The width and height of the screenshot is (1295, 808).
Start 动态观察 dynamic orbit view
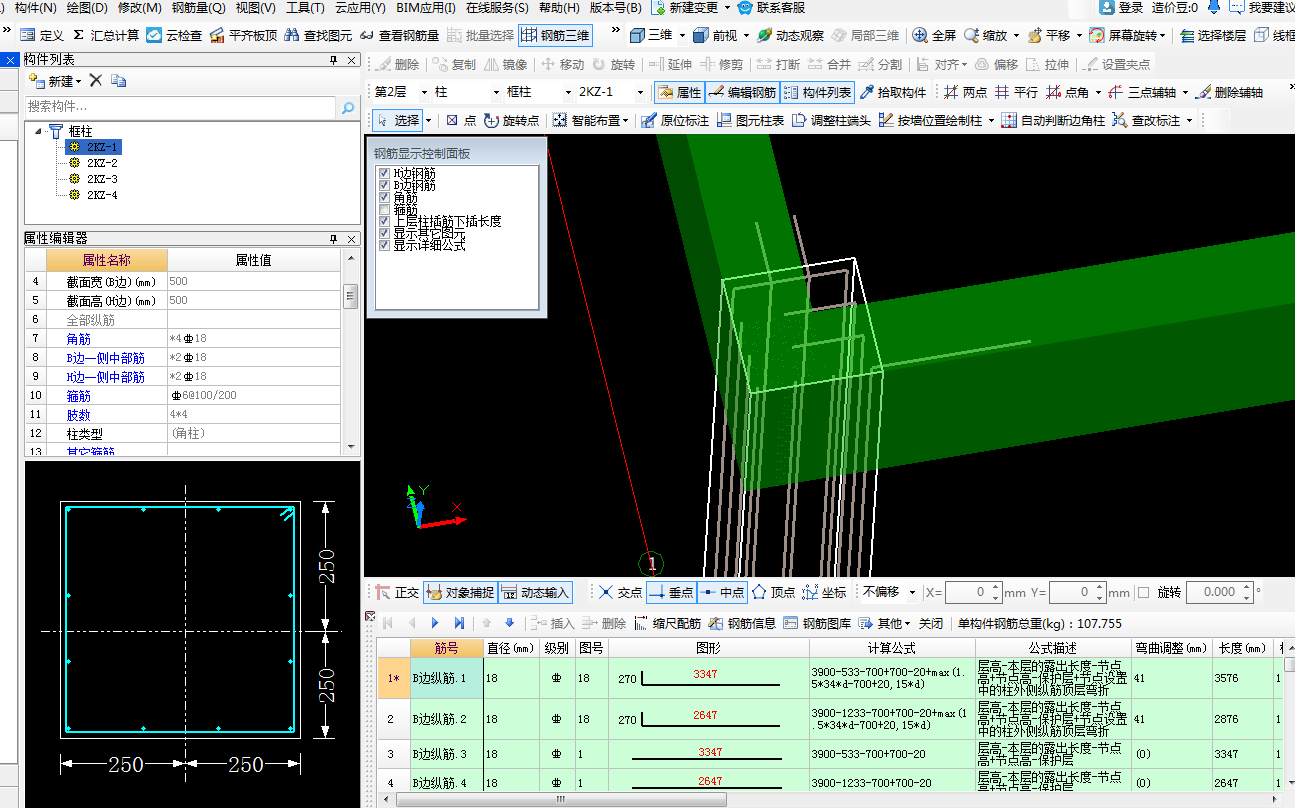tap(790, 35)
